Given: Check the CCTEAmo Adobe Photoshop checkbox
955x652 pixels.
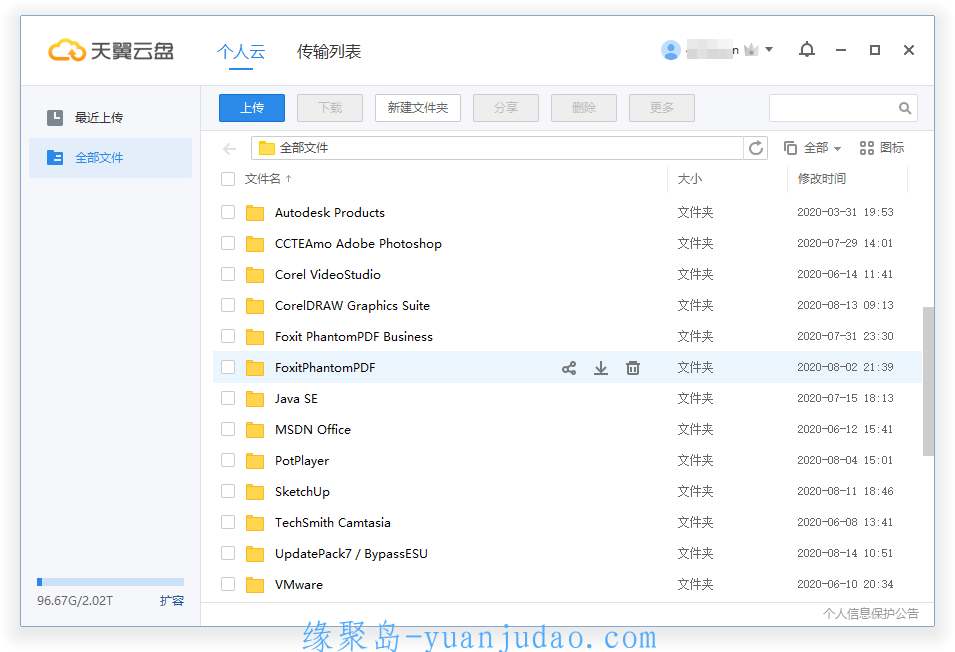Looking at the screenshot, I should tap(228, 243).
